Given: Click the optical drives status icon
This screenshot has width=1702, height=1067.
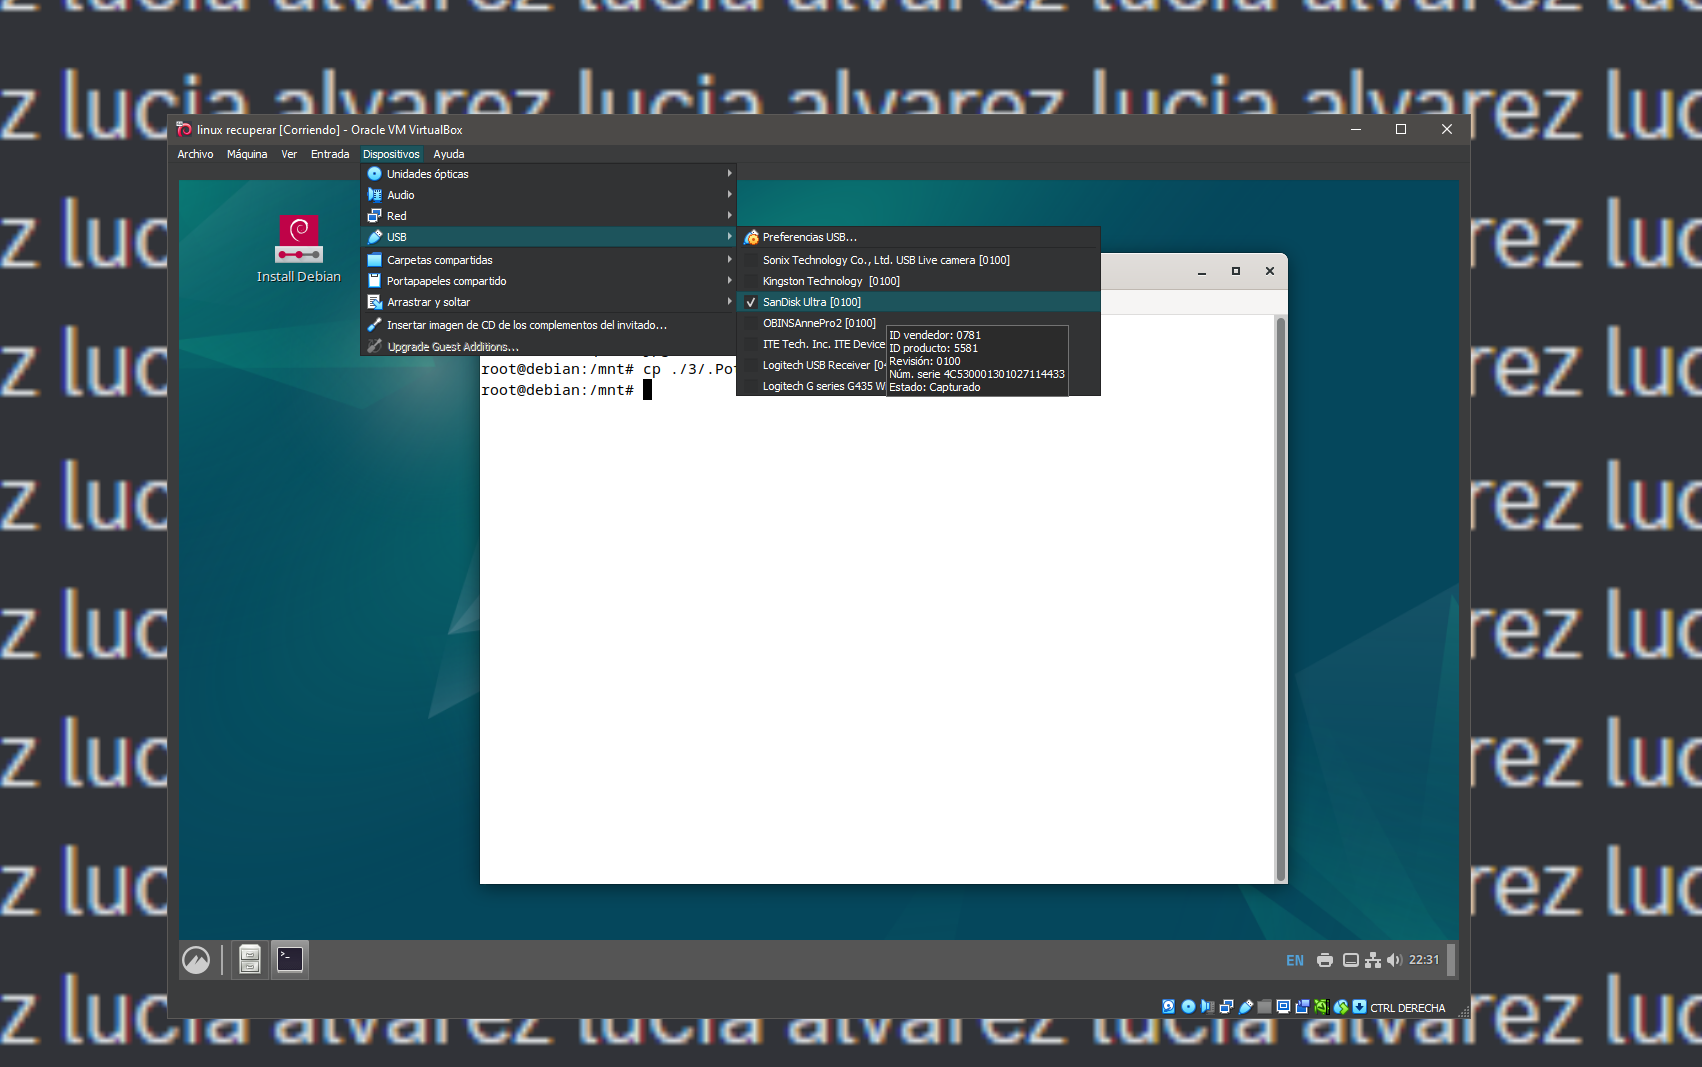Looking at the screenshot, I should point(1188,1007).
